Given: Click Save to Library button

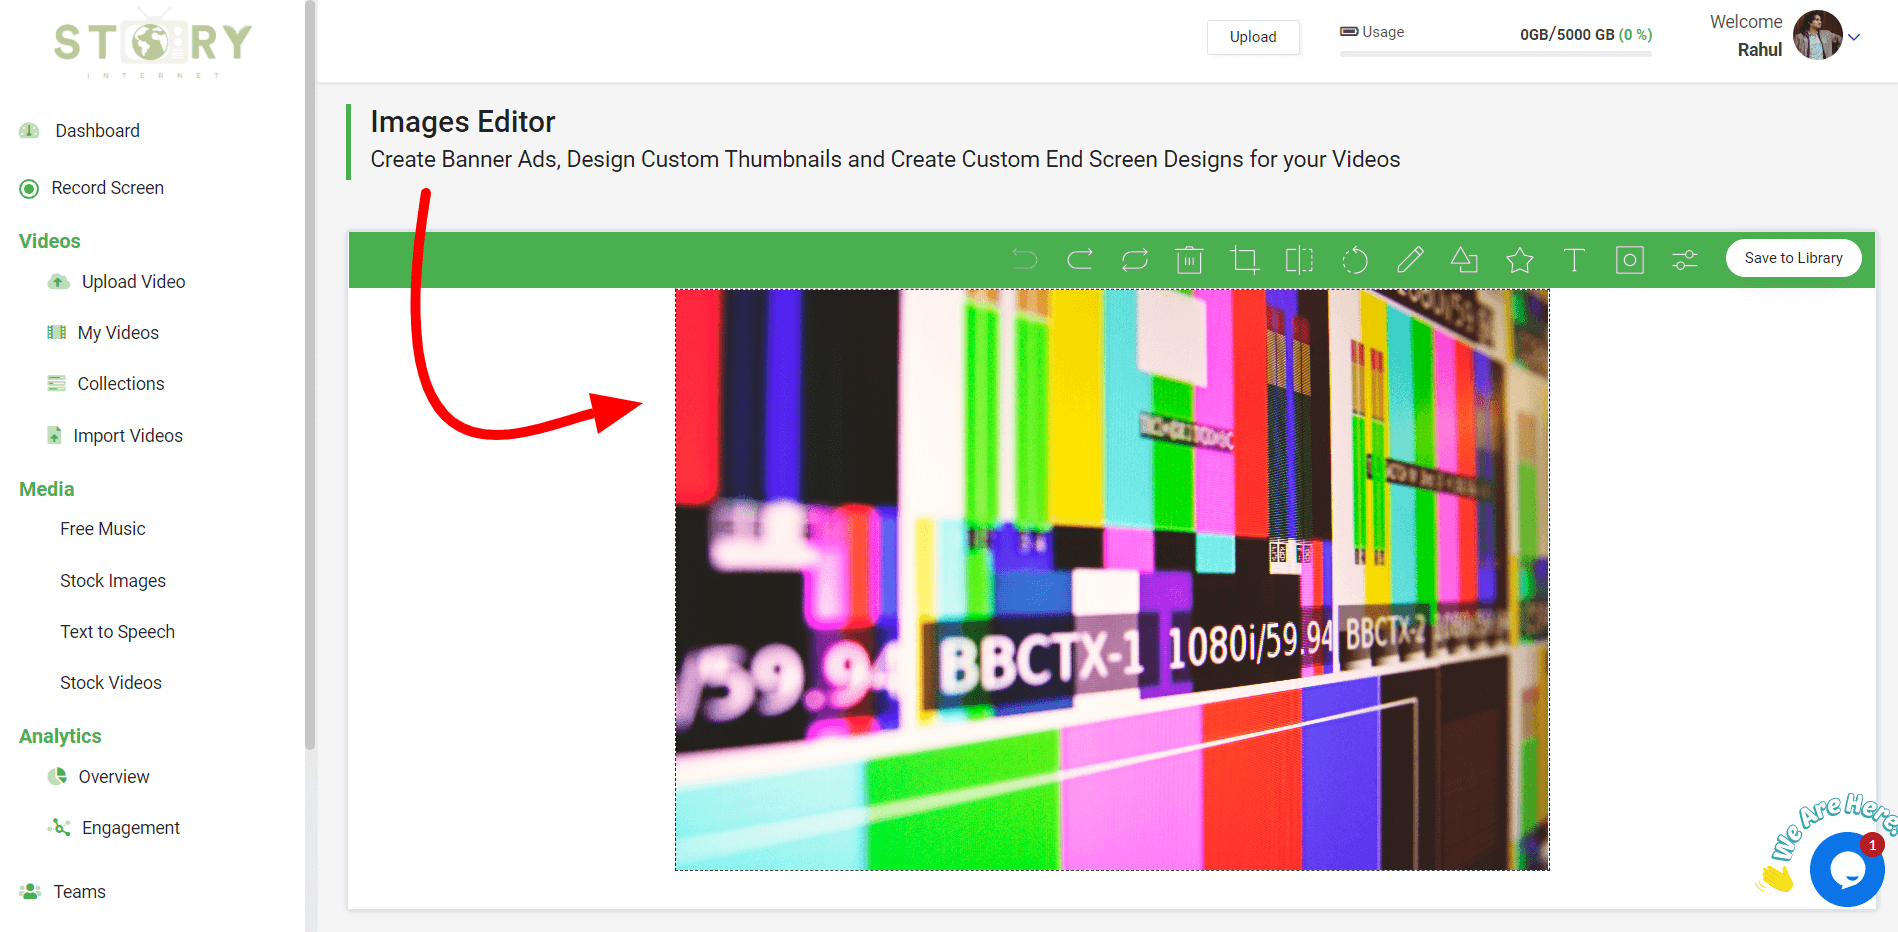Looking at the screenshot, I should tap(1793, 258).
